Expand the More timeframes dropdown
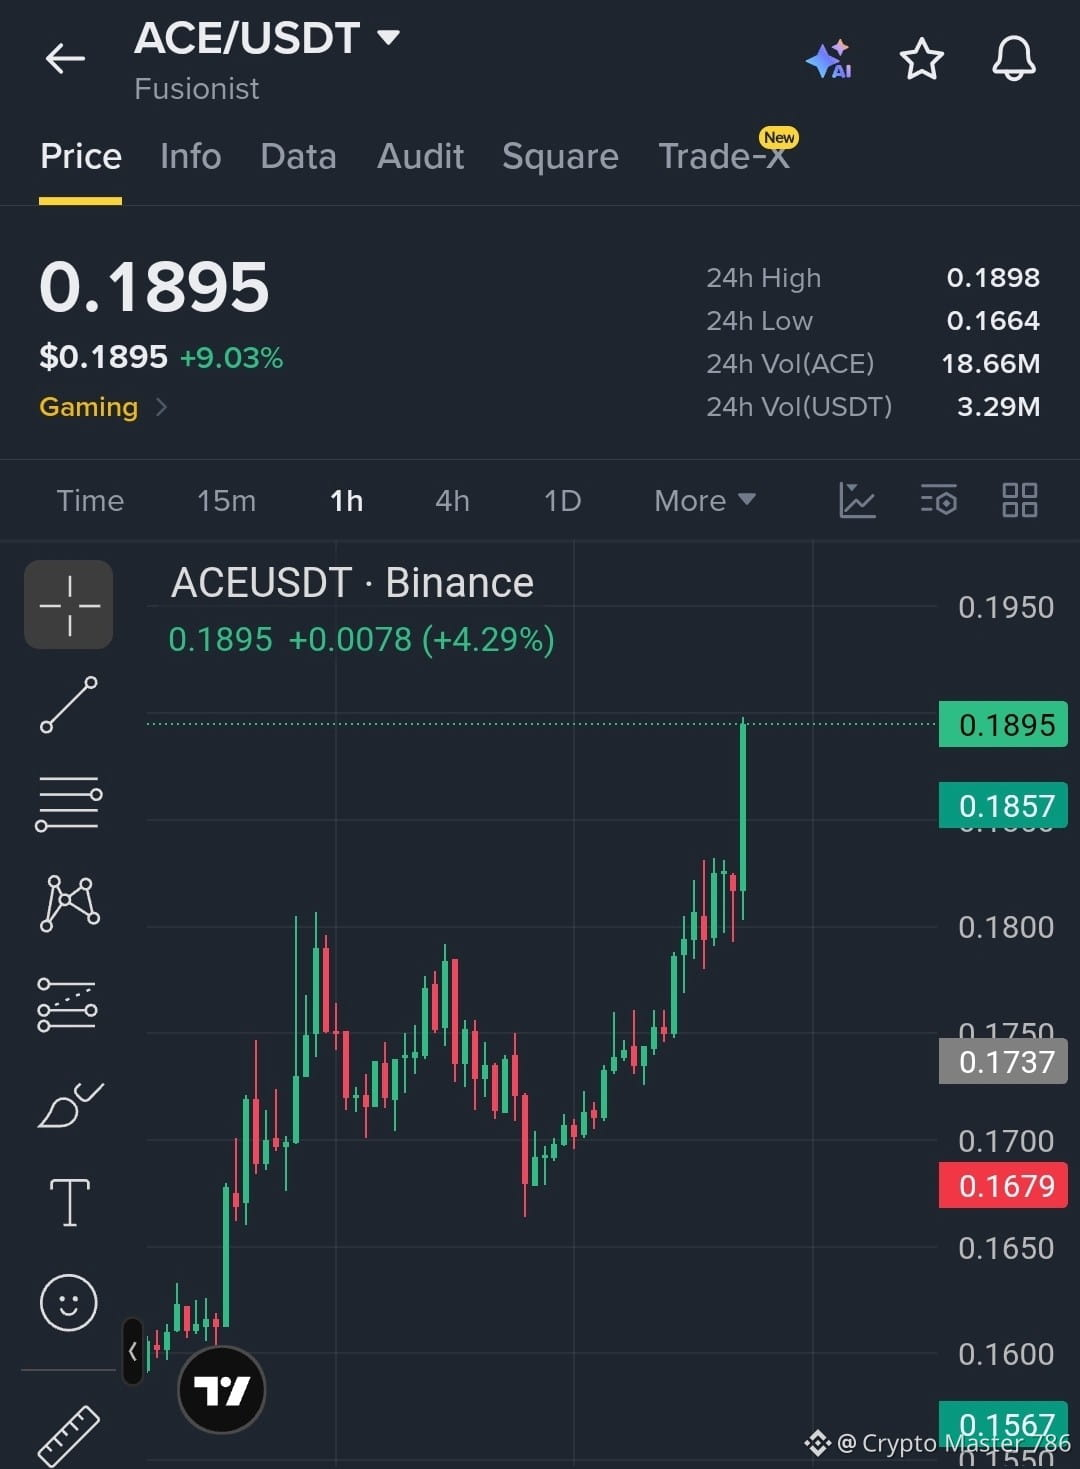Image resolution: width=1080 pixels, height=1469 pixels. coord(704,500)
